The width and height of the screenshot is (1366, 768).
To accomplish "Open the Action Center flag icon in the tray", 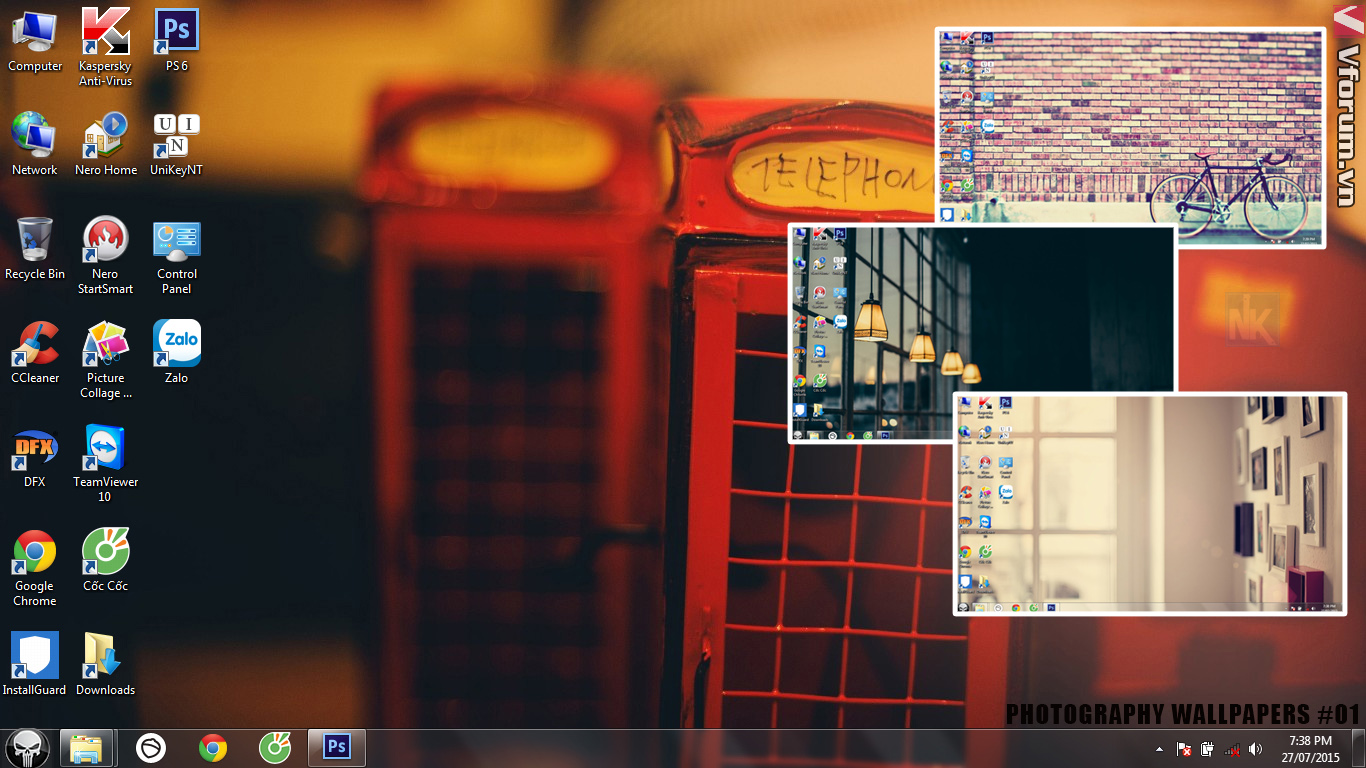I will (x=1184, y=748).
